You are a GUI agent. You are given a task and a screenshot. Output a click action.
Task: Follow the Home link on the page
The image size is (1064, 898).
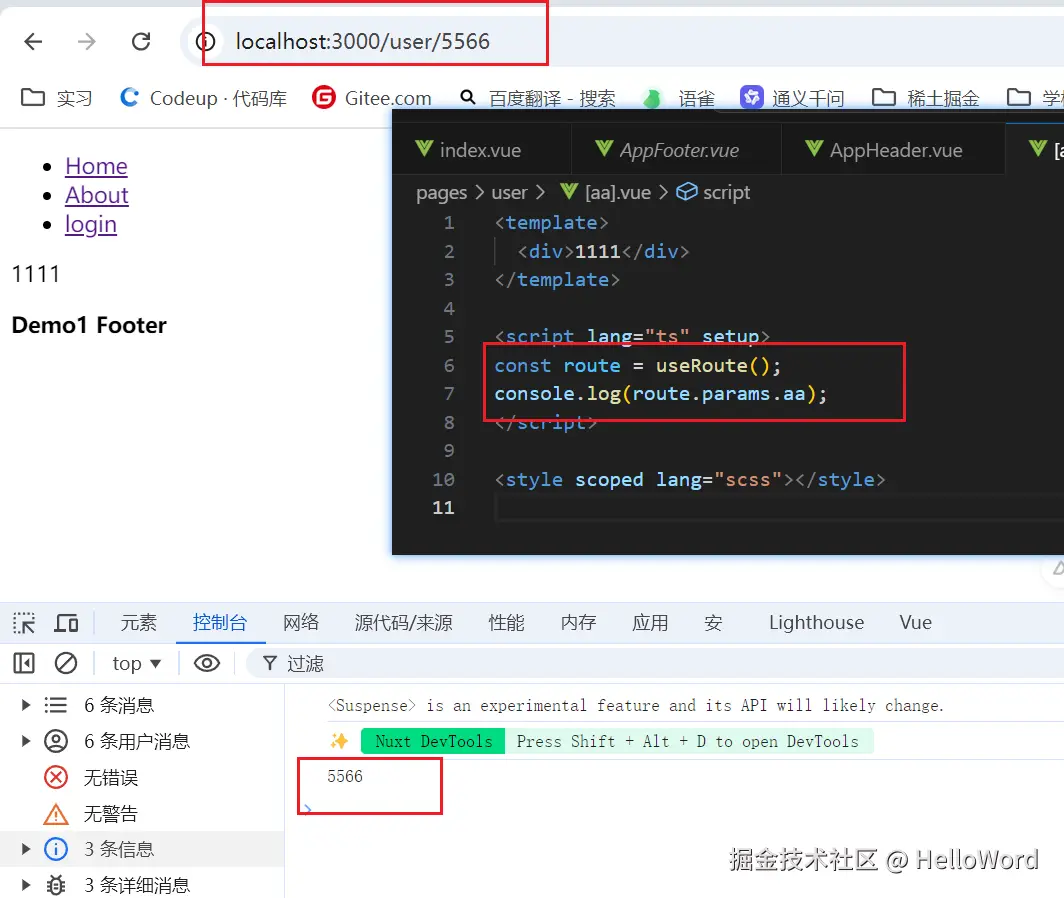tap(96, 166)
